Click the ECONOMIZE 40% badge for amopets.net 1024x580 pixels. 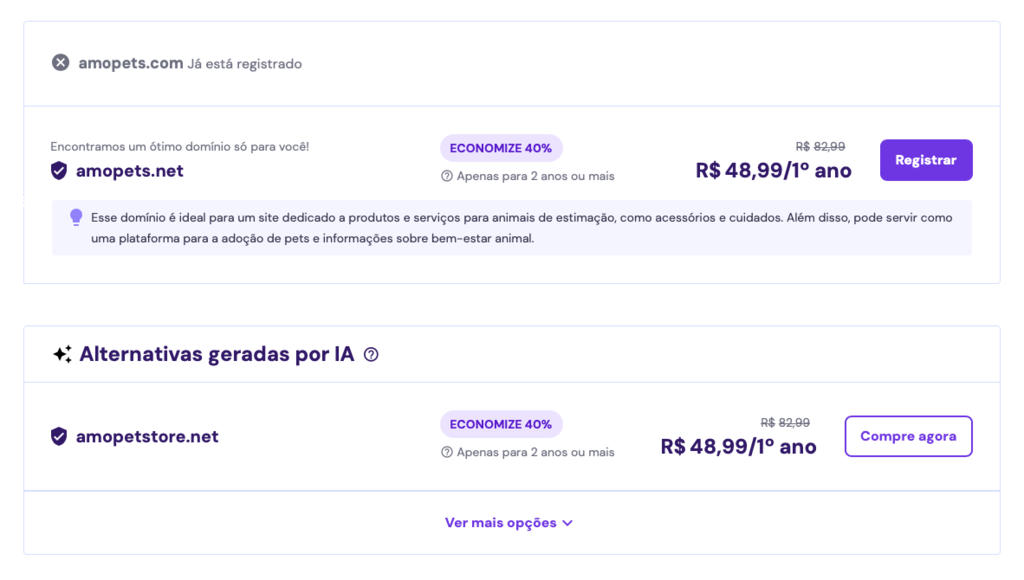coord(501,147)
